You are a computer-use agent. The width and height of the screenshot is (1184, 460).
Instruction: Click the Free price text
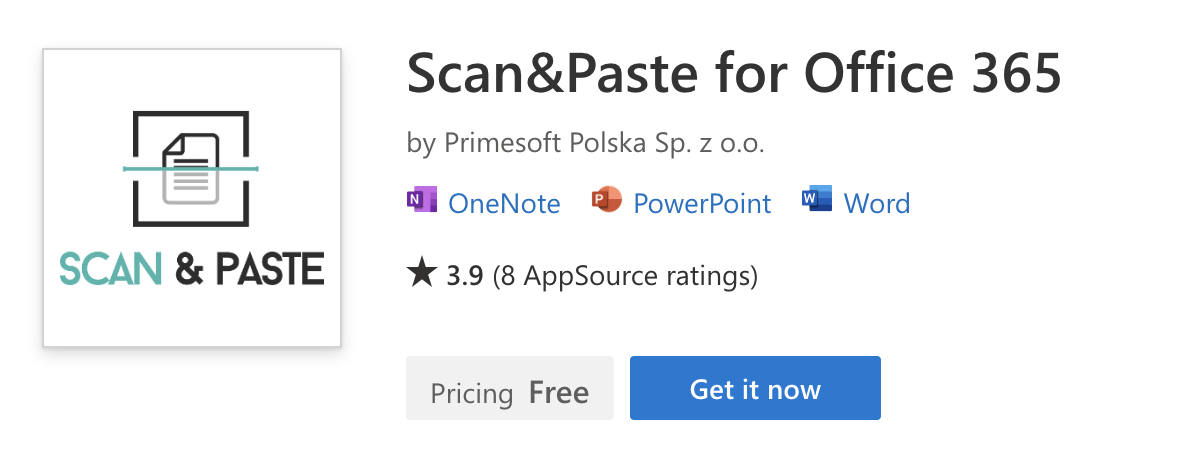coord(558,392)
